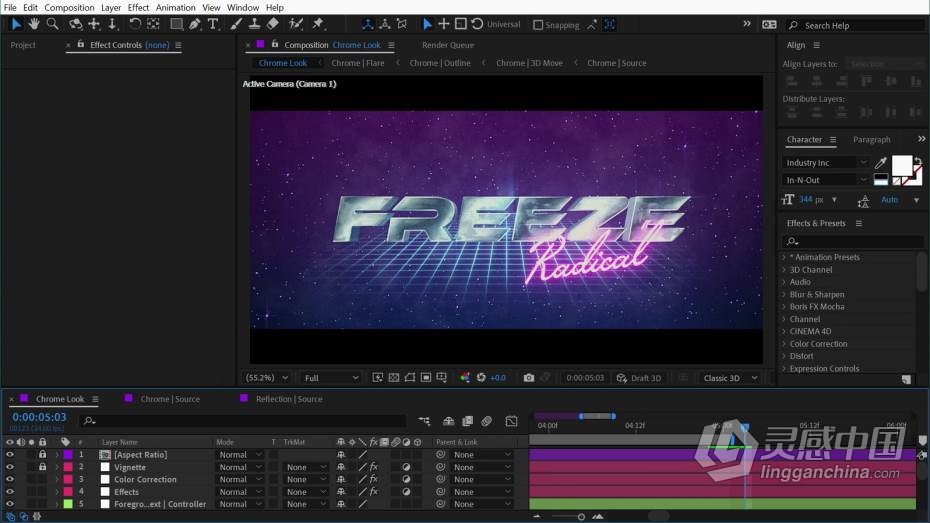Hide the Aspect Ratio layer
The width and height of the screenshot is (930, 523).
click(9, 454)
